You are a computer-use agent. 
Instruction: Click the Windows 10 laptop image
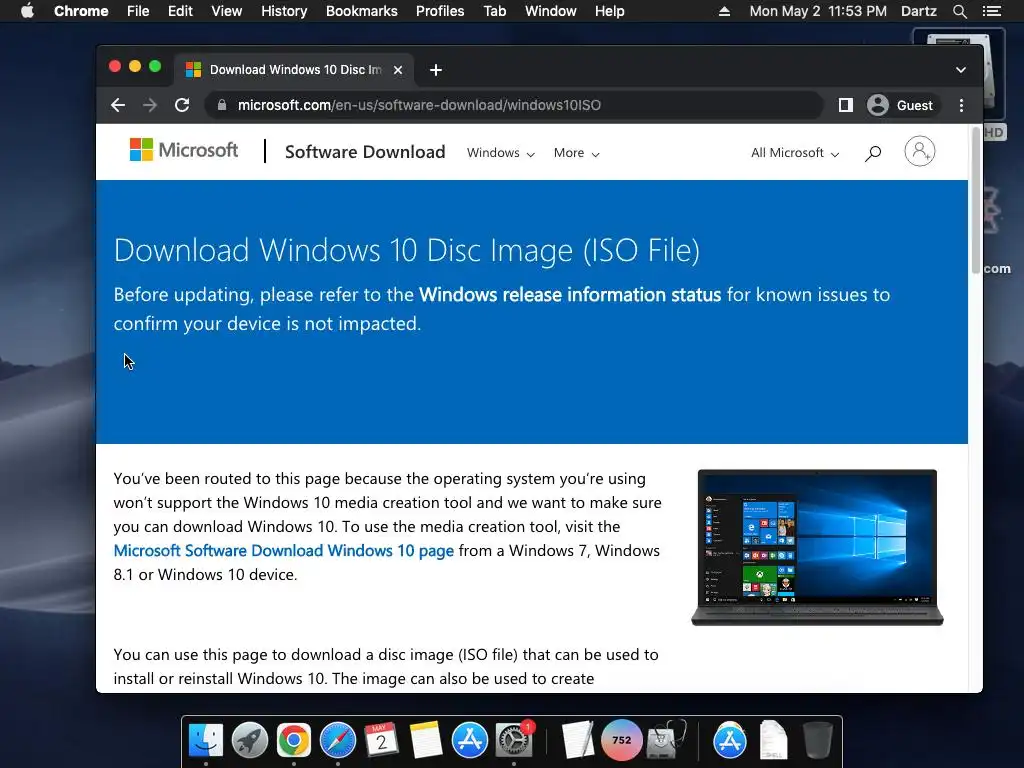[x=817, y=547]
